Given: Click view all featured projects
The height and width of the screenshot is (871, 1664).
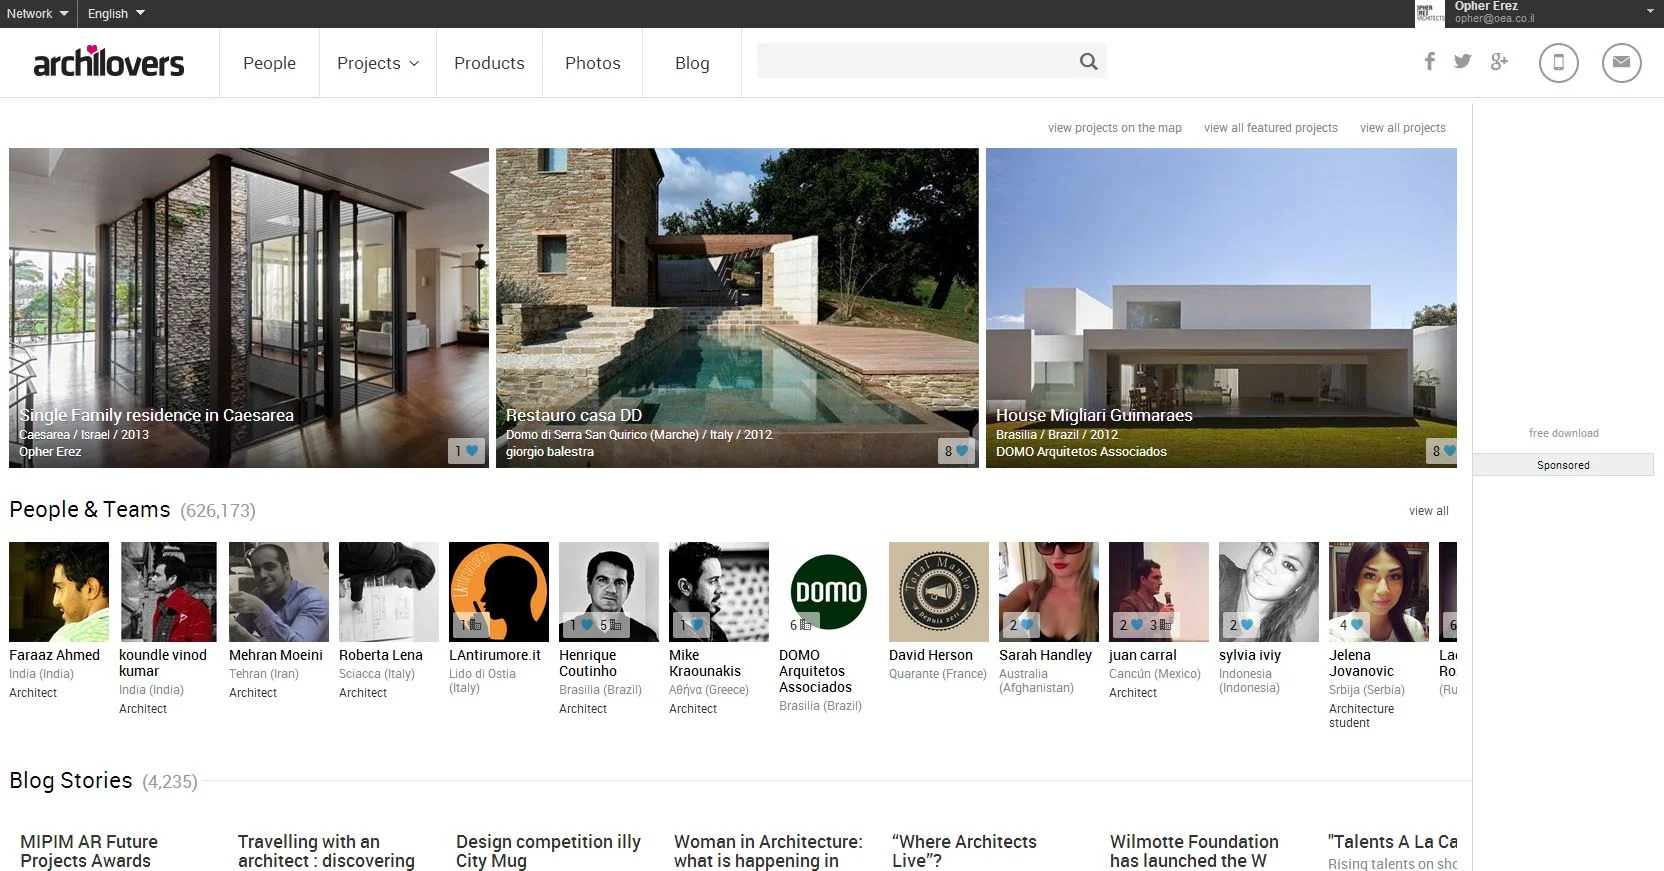Looking at the screenshot, I should pyautogui.click(x=1270, y=128).
